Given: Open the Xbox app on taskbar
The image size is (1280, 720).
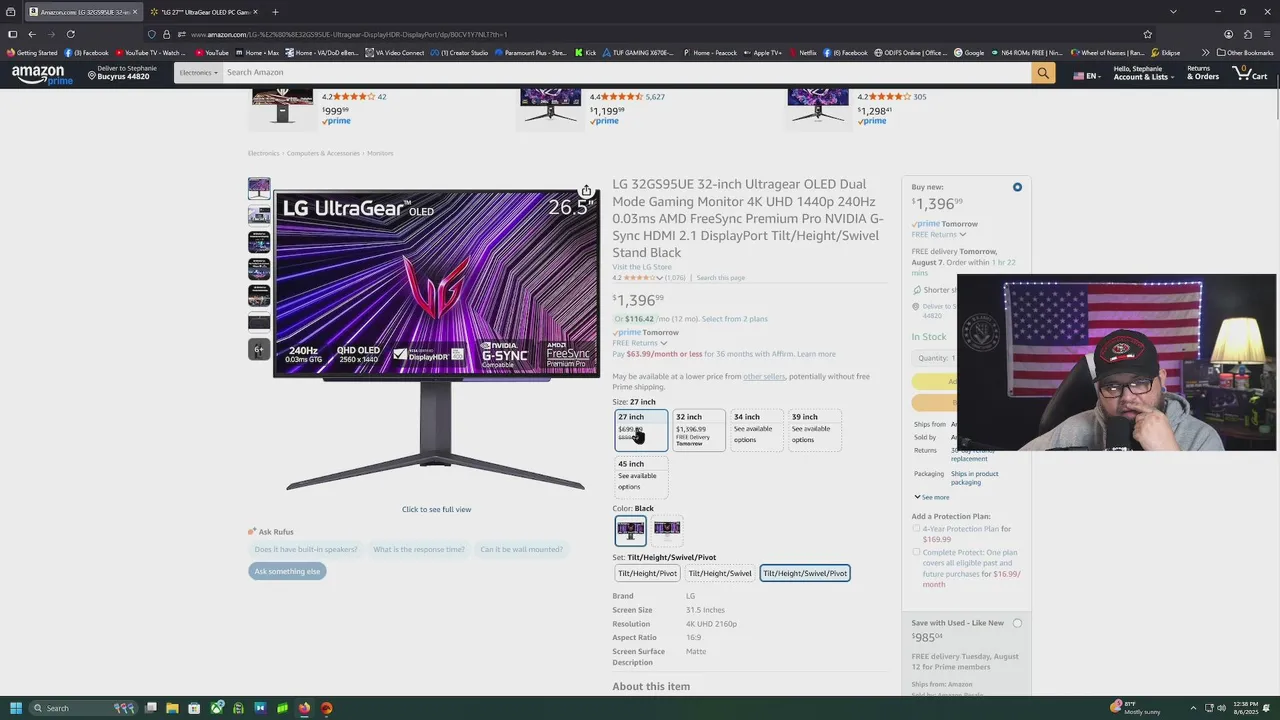Looking at the screenshot, I should [216, 708].
